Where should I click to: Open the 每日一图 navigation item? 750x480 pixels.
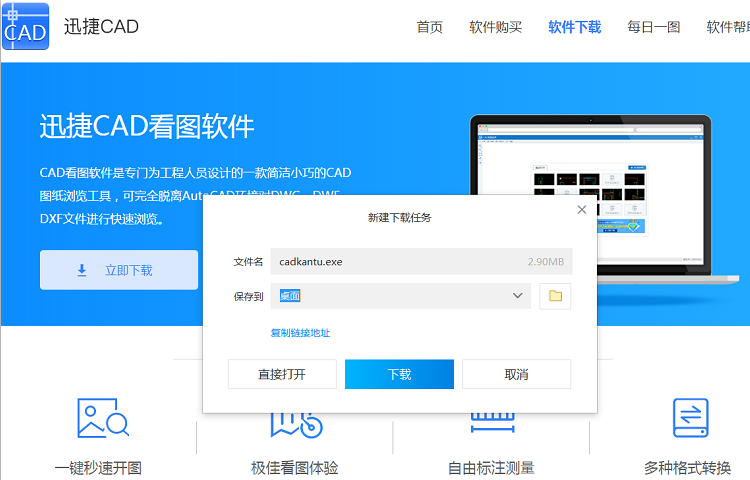pyautogui.click(x=654, y=27)
